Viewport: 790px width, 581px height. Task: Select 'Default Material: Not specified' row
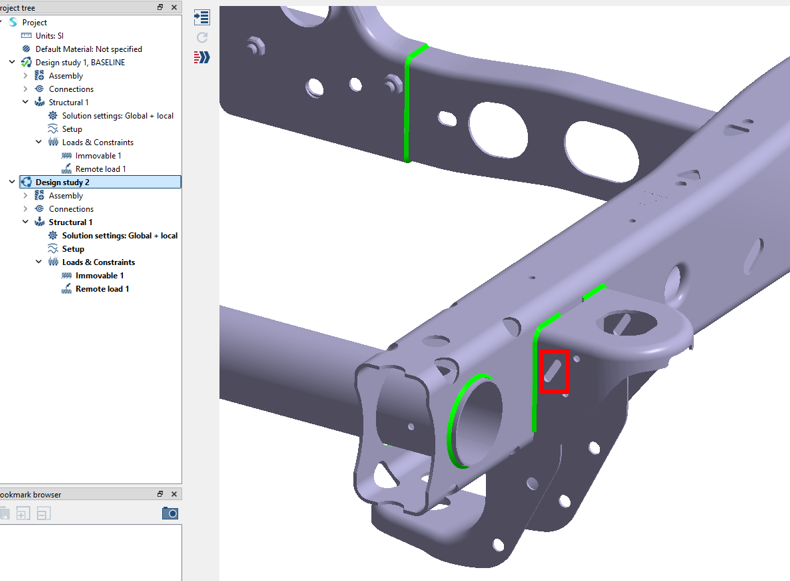tap(89, 49)
